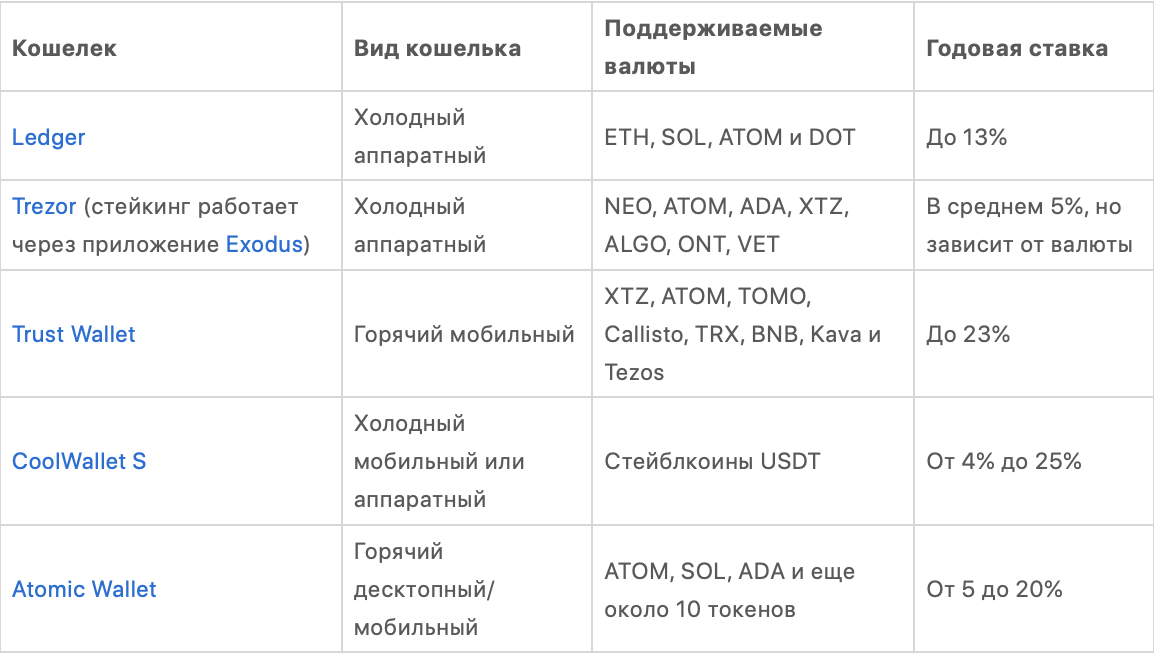The height and width of the screenshot is (654, 1154).
Task: Open the Ledger wallet link
Action: [x=48, y=137]
